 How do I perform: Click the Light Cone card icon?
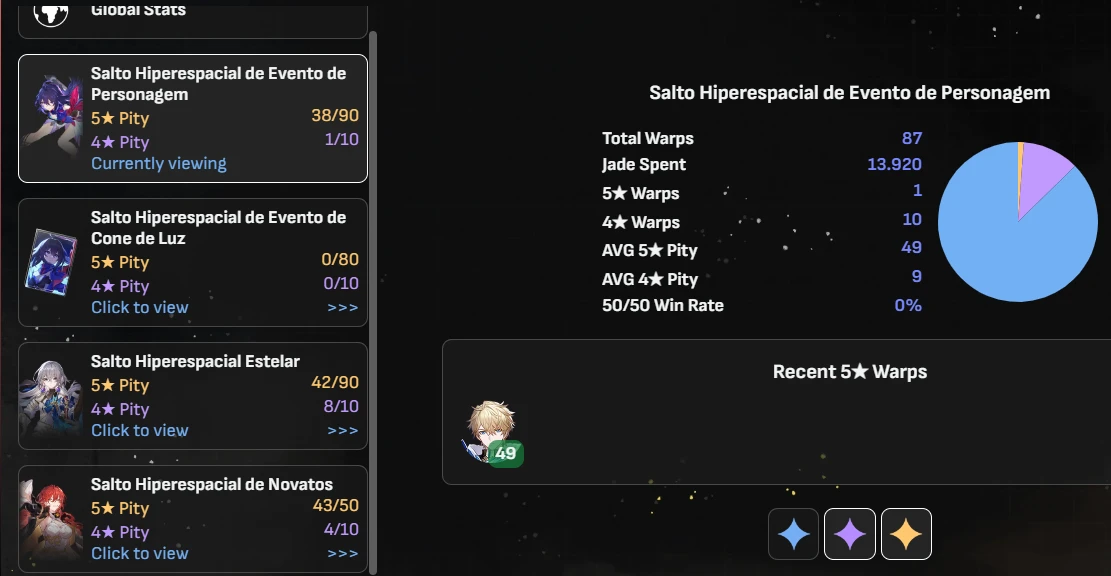[x=50, y=261]
